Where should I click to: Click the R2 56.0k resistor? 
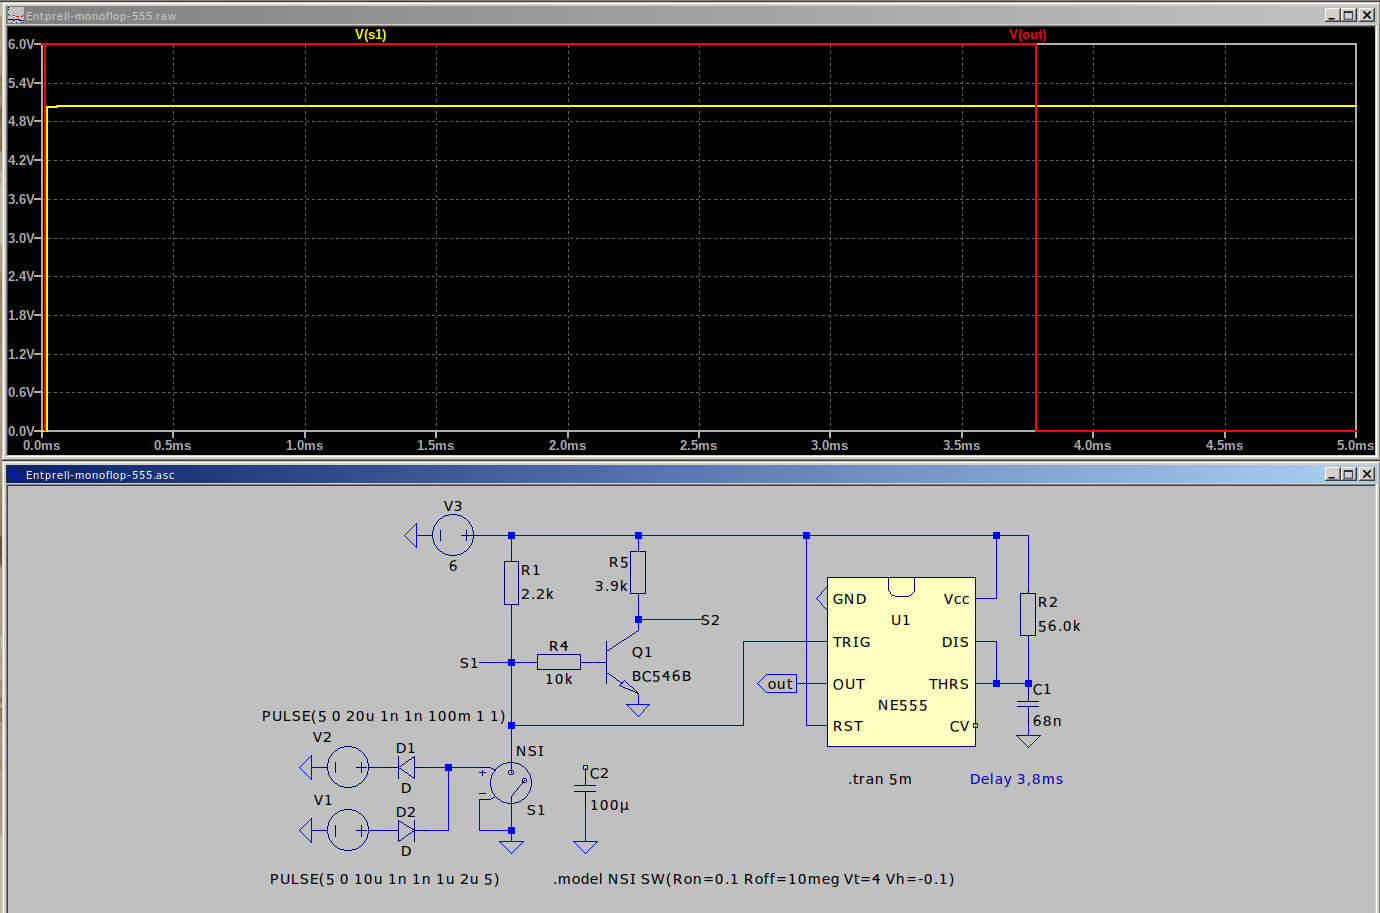coord(1028,614)
